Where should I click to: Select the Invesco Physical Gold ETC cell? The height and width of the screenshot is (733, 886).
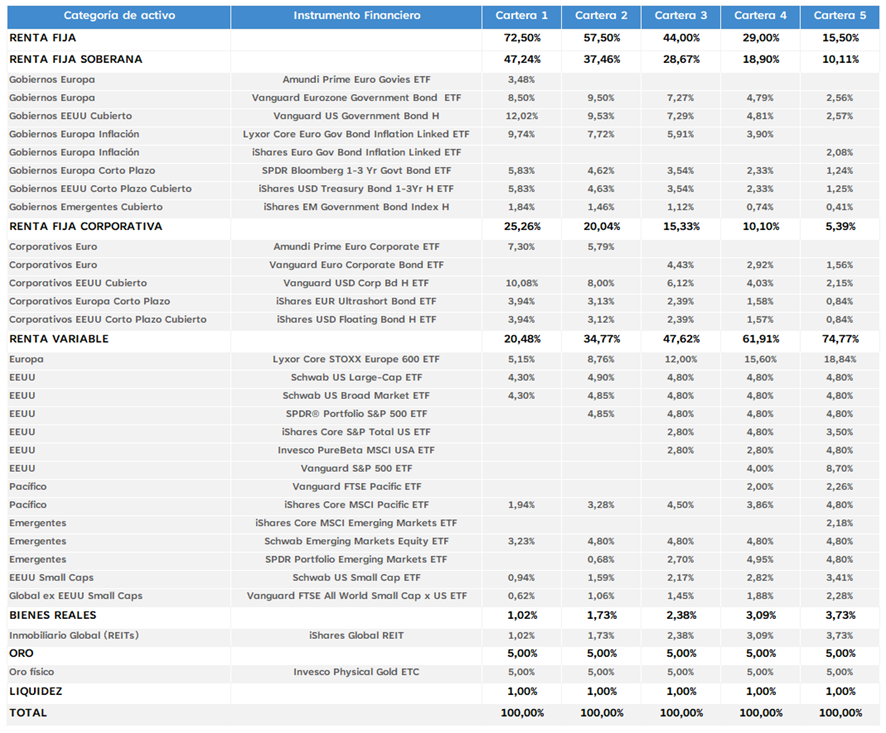[357, 672]
